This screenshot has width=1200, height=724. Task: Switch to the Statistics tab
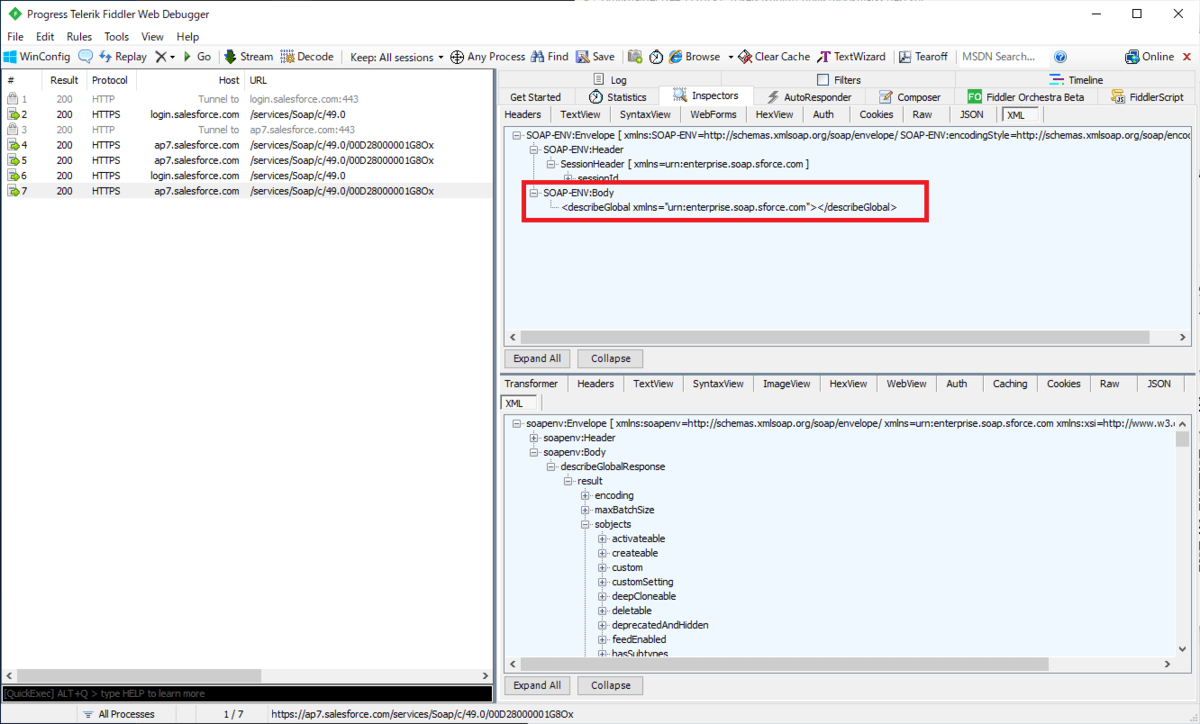pyautogui.click(x=618, y=97)
